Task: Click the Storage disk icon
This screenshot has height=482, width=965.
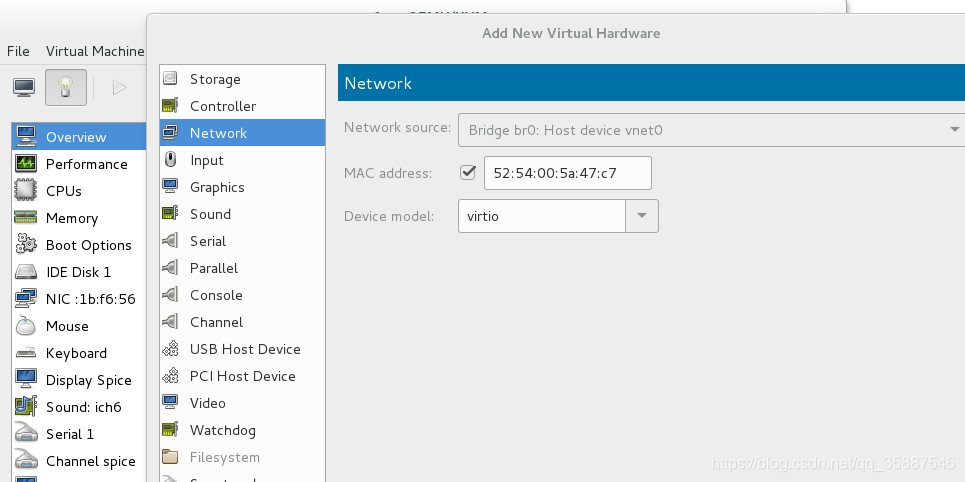Action: pyautogui.click(x=170, y=79)
